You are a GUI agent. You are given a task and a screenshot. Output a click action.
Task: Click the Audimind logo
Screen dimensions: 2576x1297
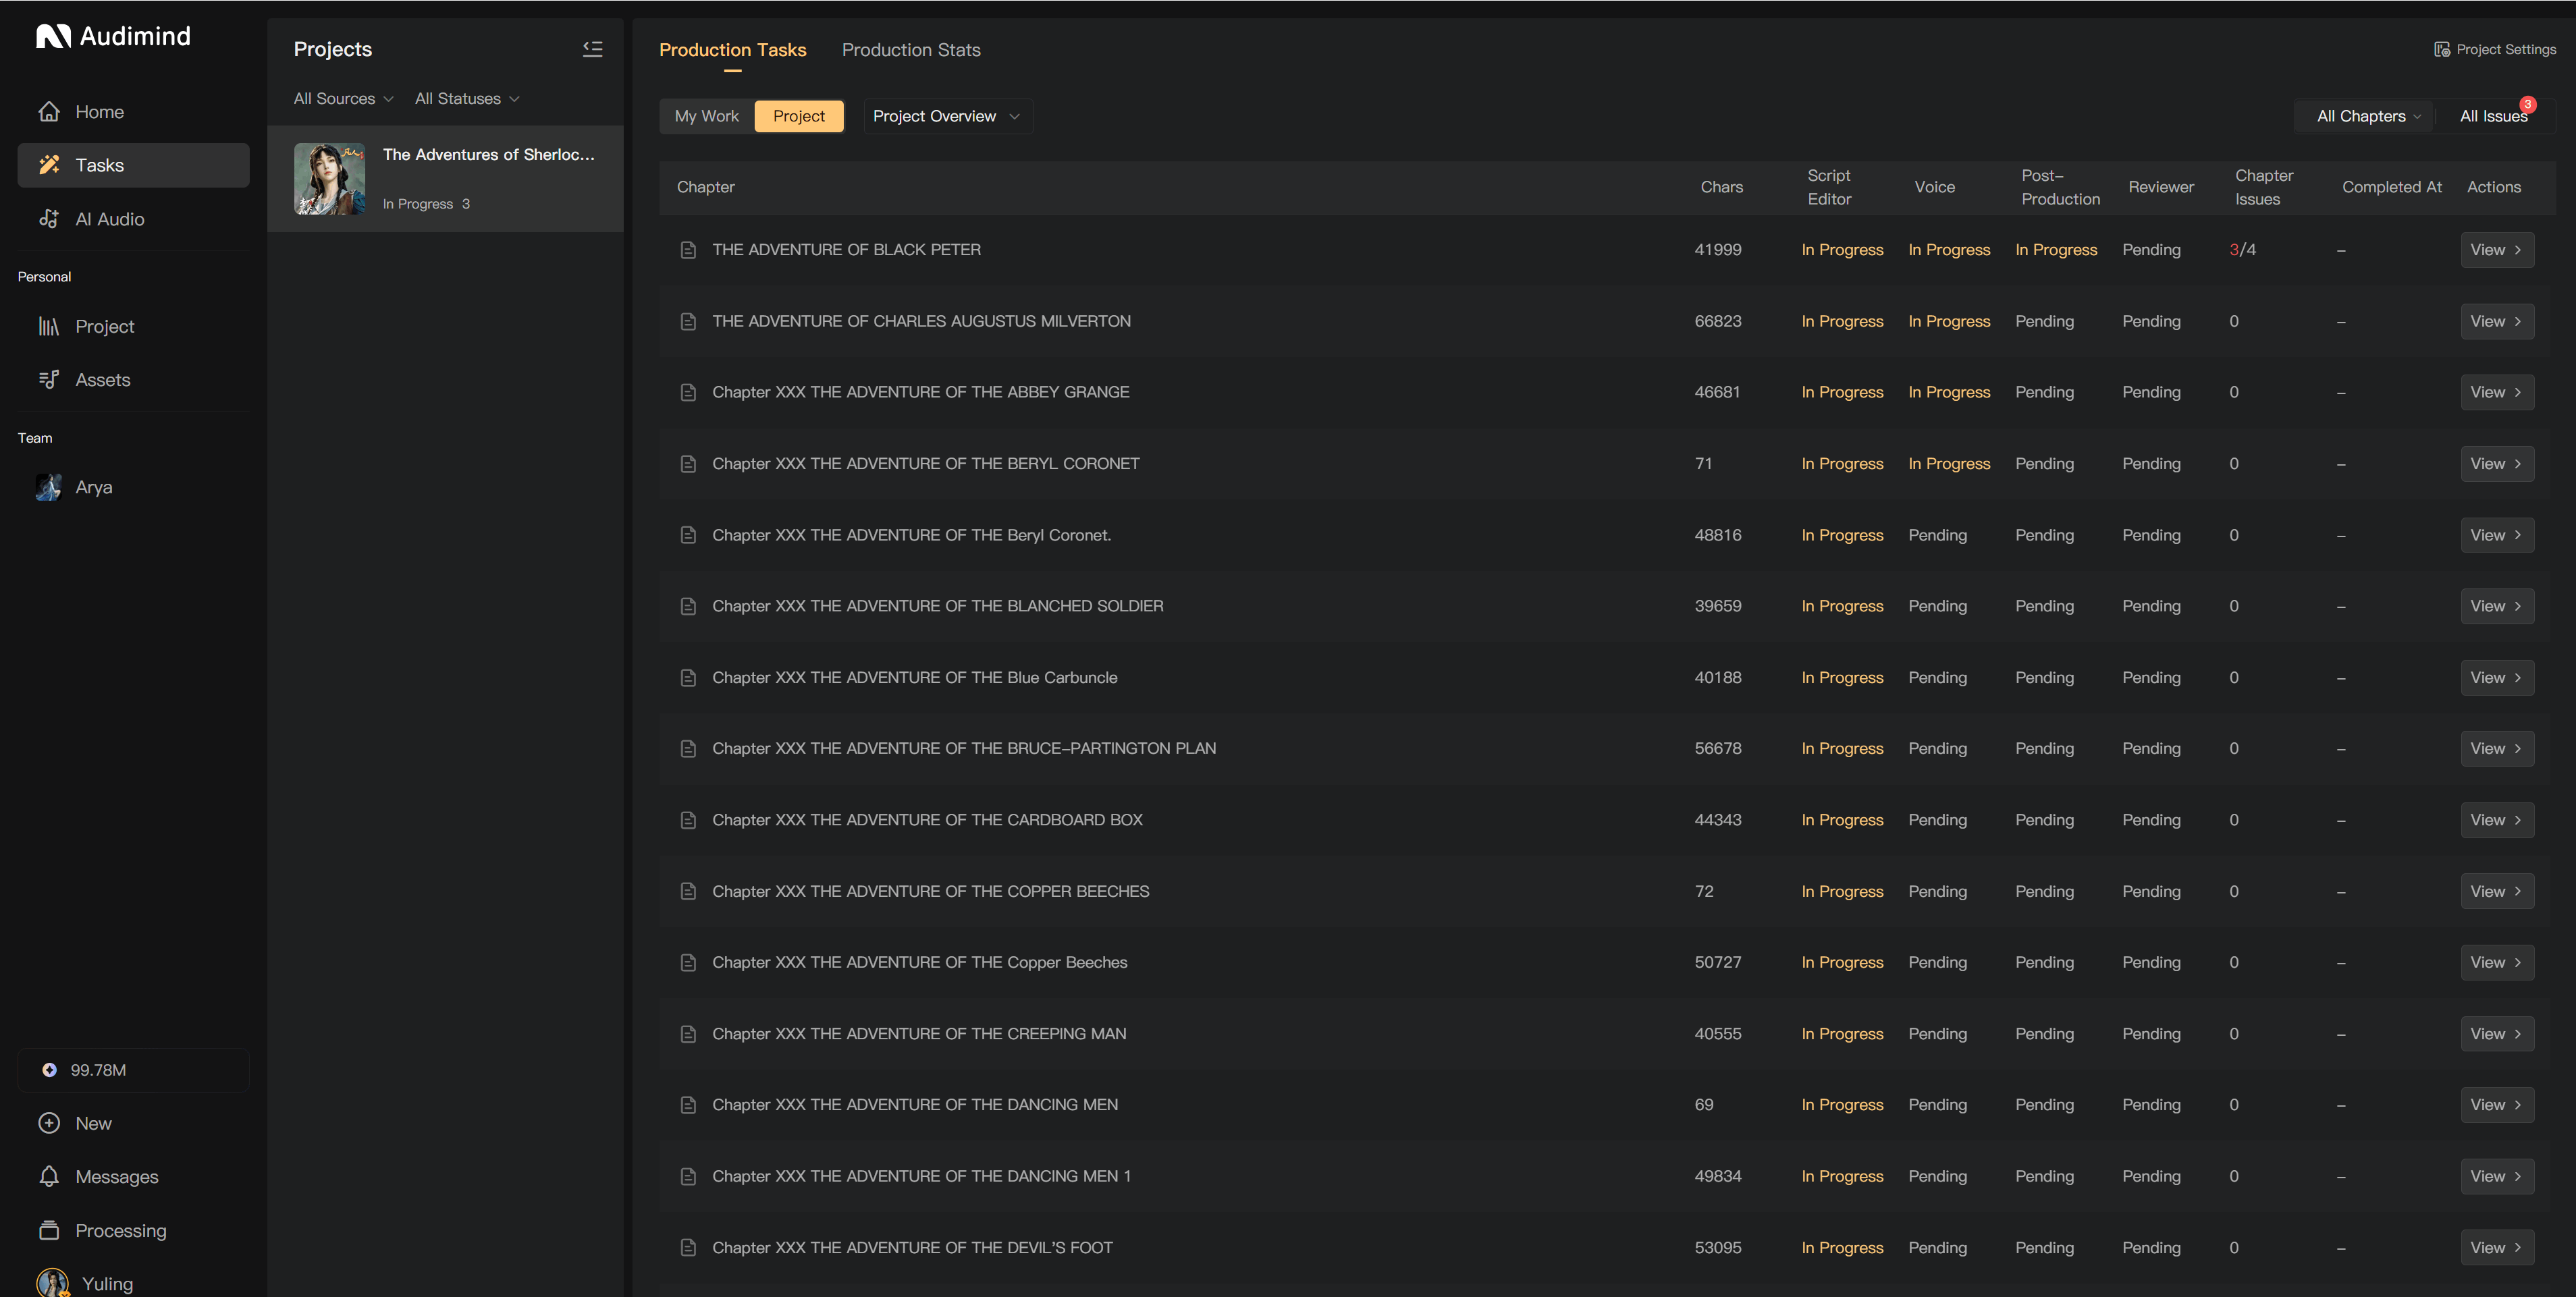[x=113, y=36]
